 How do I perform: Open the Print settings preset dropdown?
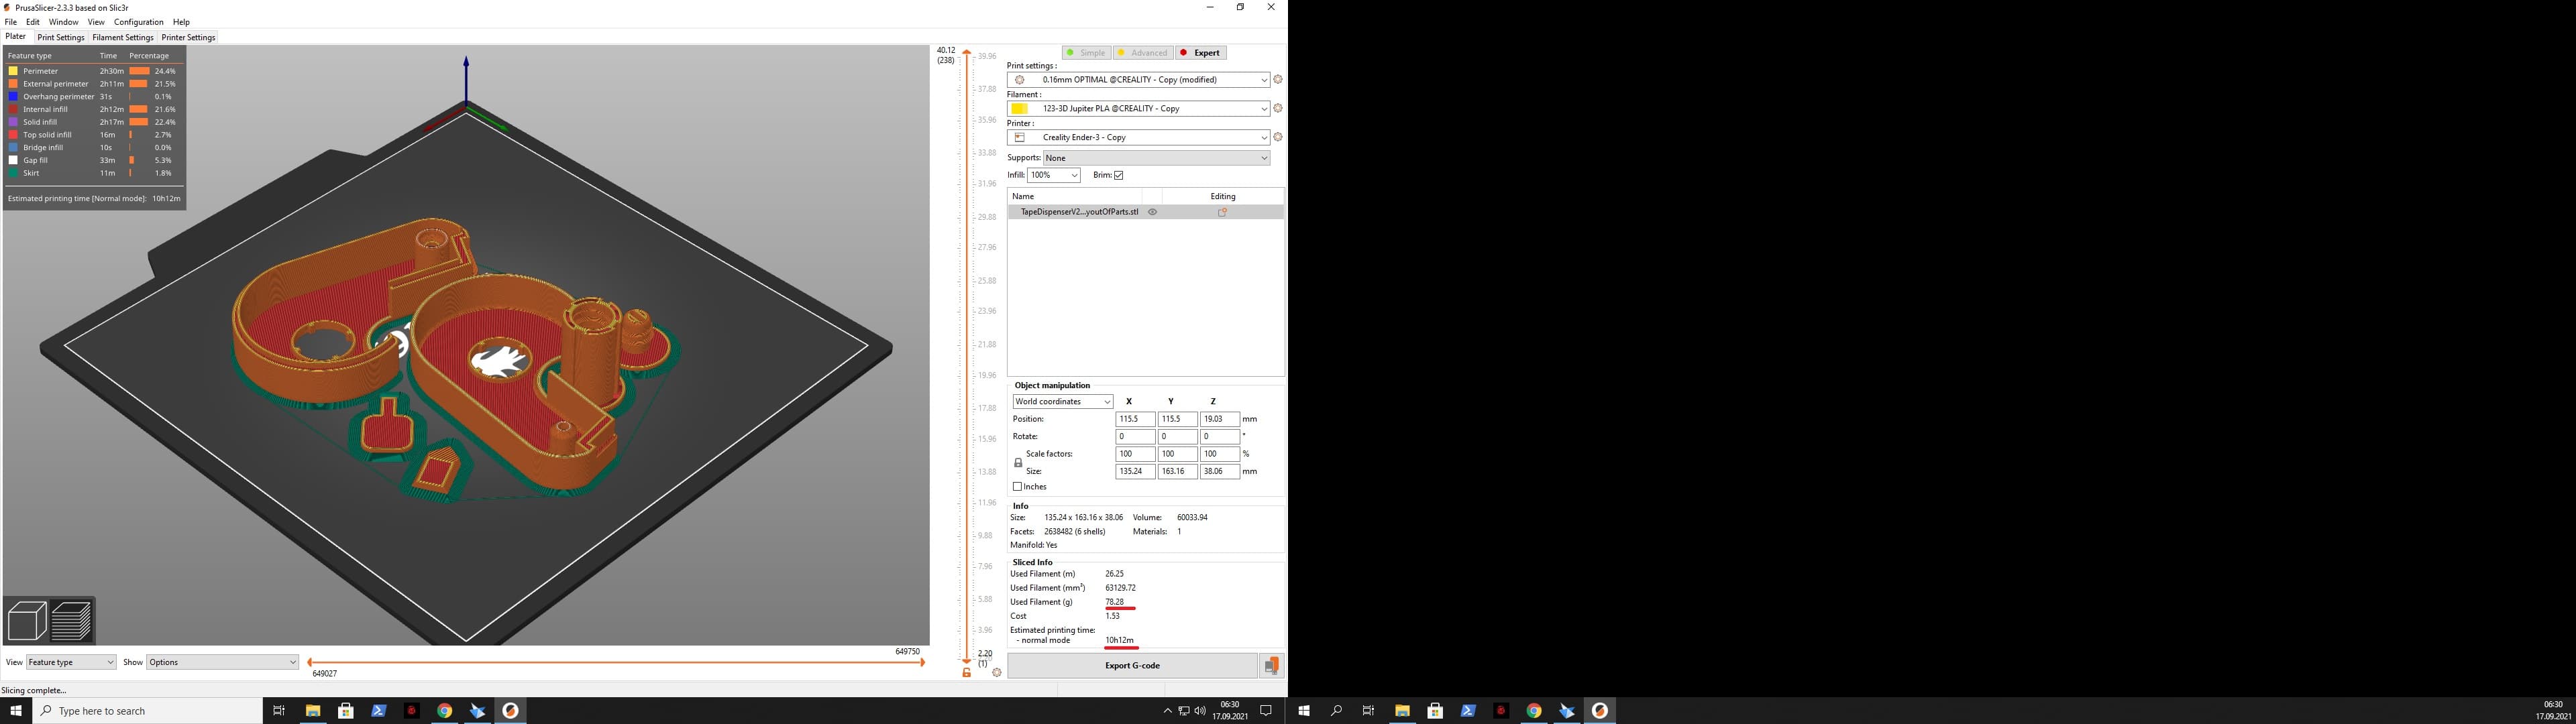tap(1139, 80)
